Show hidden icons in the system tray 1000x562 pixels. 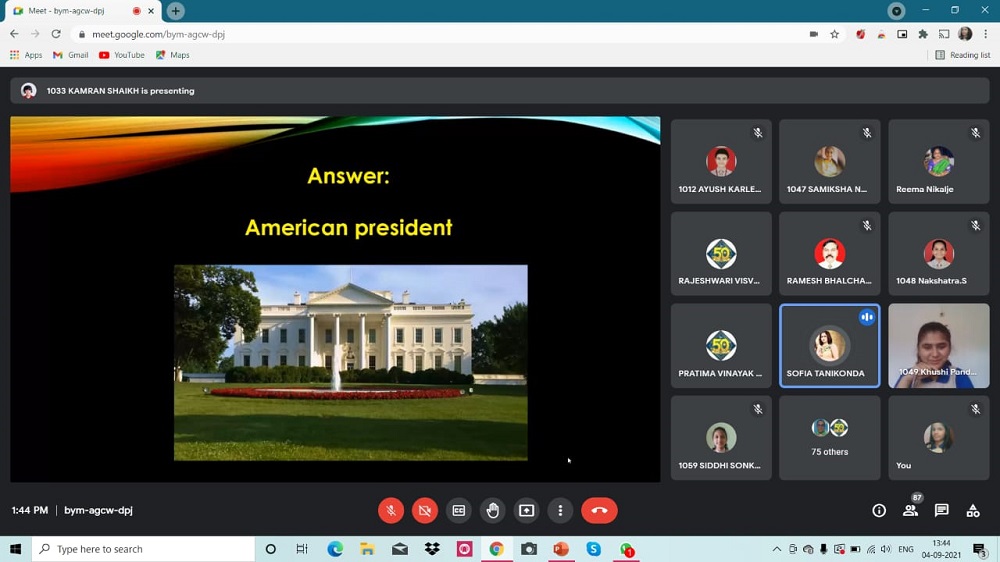[777, 549]
